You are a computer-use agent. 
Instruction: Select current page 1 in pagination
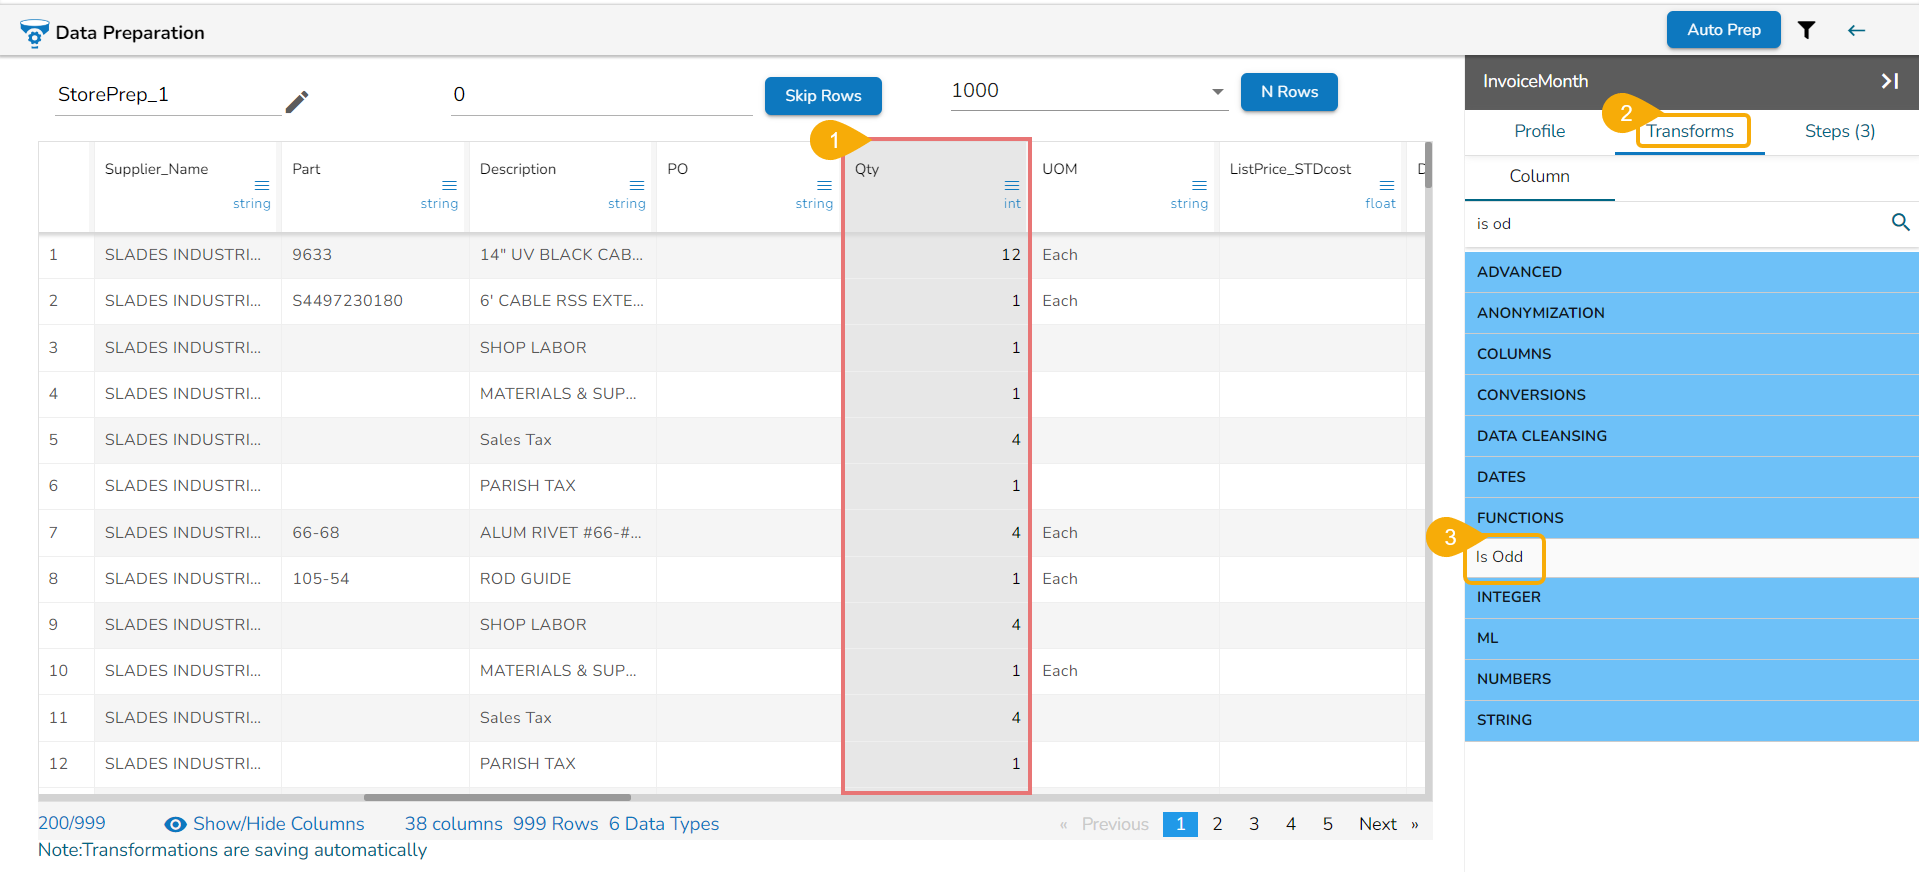coord(1180,824)
